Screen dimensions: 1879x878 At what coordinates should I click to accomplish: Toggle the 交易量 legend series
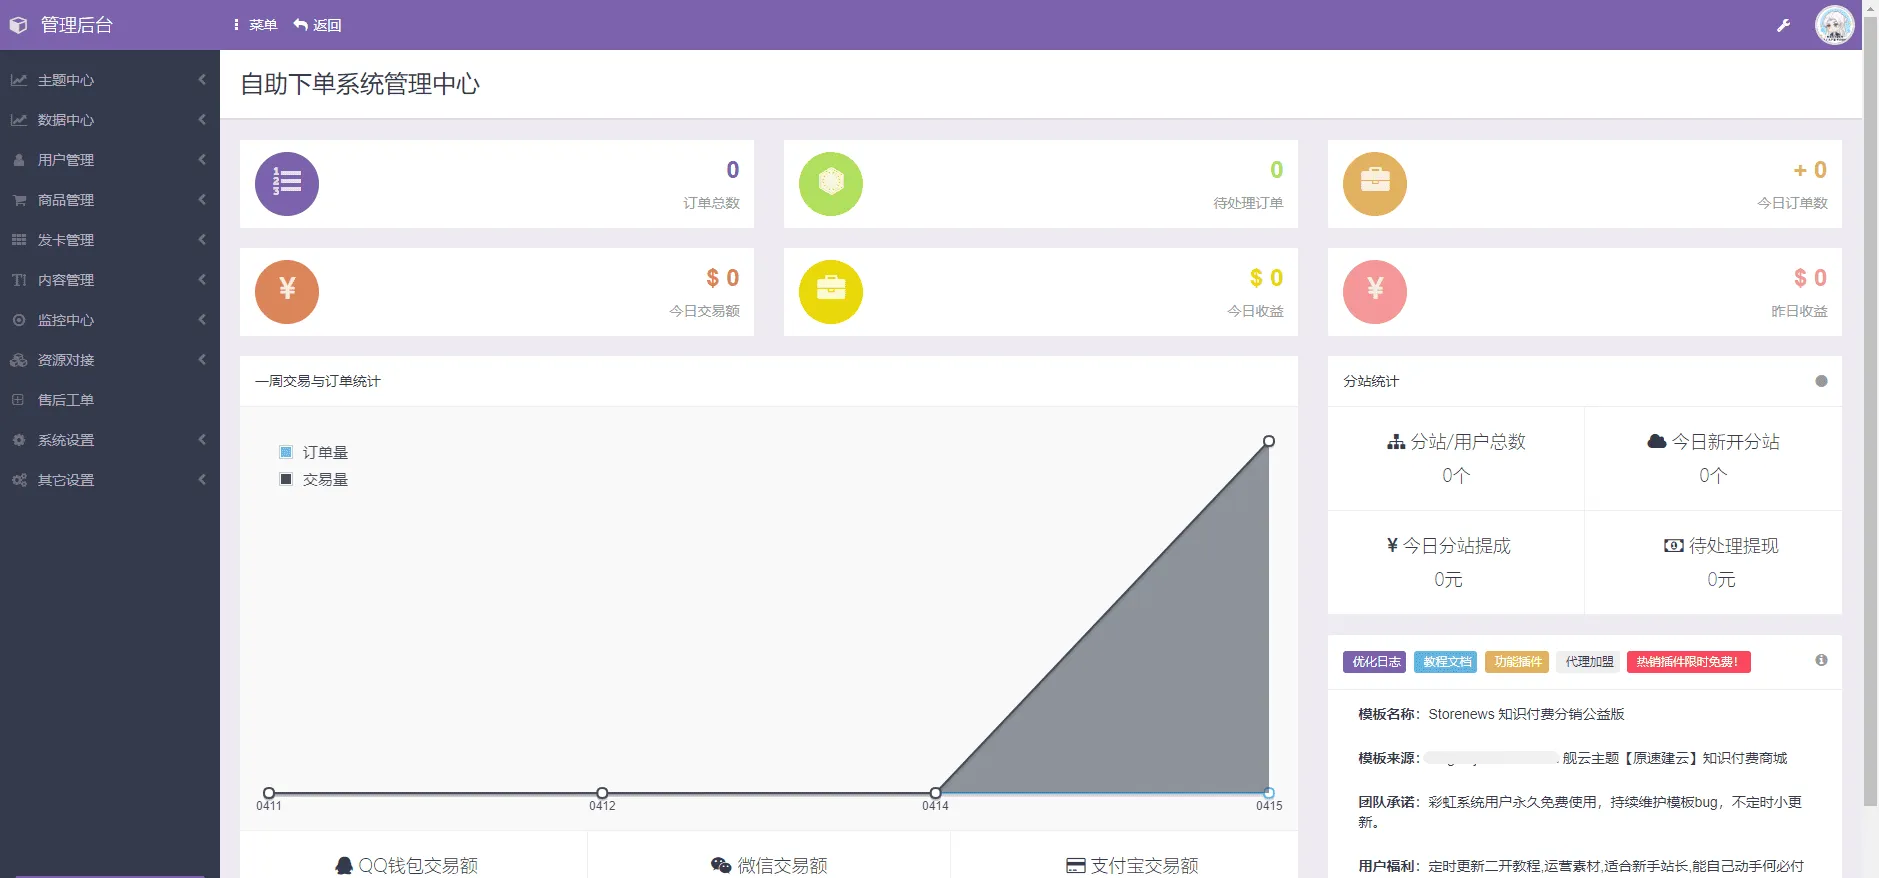[x=314, y=480]
